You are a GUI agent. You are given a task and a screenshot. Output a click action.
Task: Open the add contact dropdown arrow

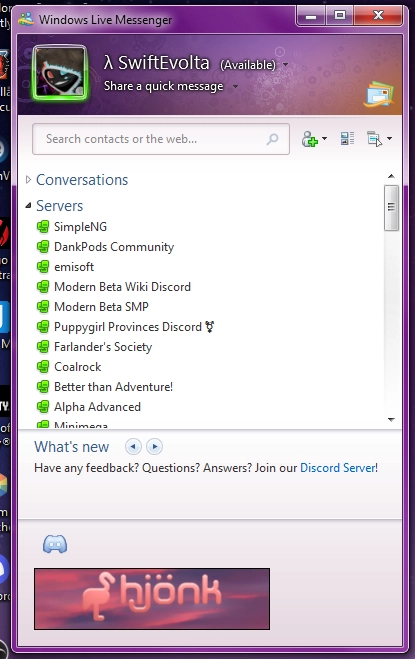point(324,138)
